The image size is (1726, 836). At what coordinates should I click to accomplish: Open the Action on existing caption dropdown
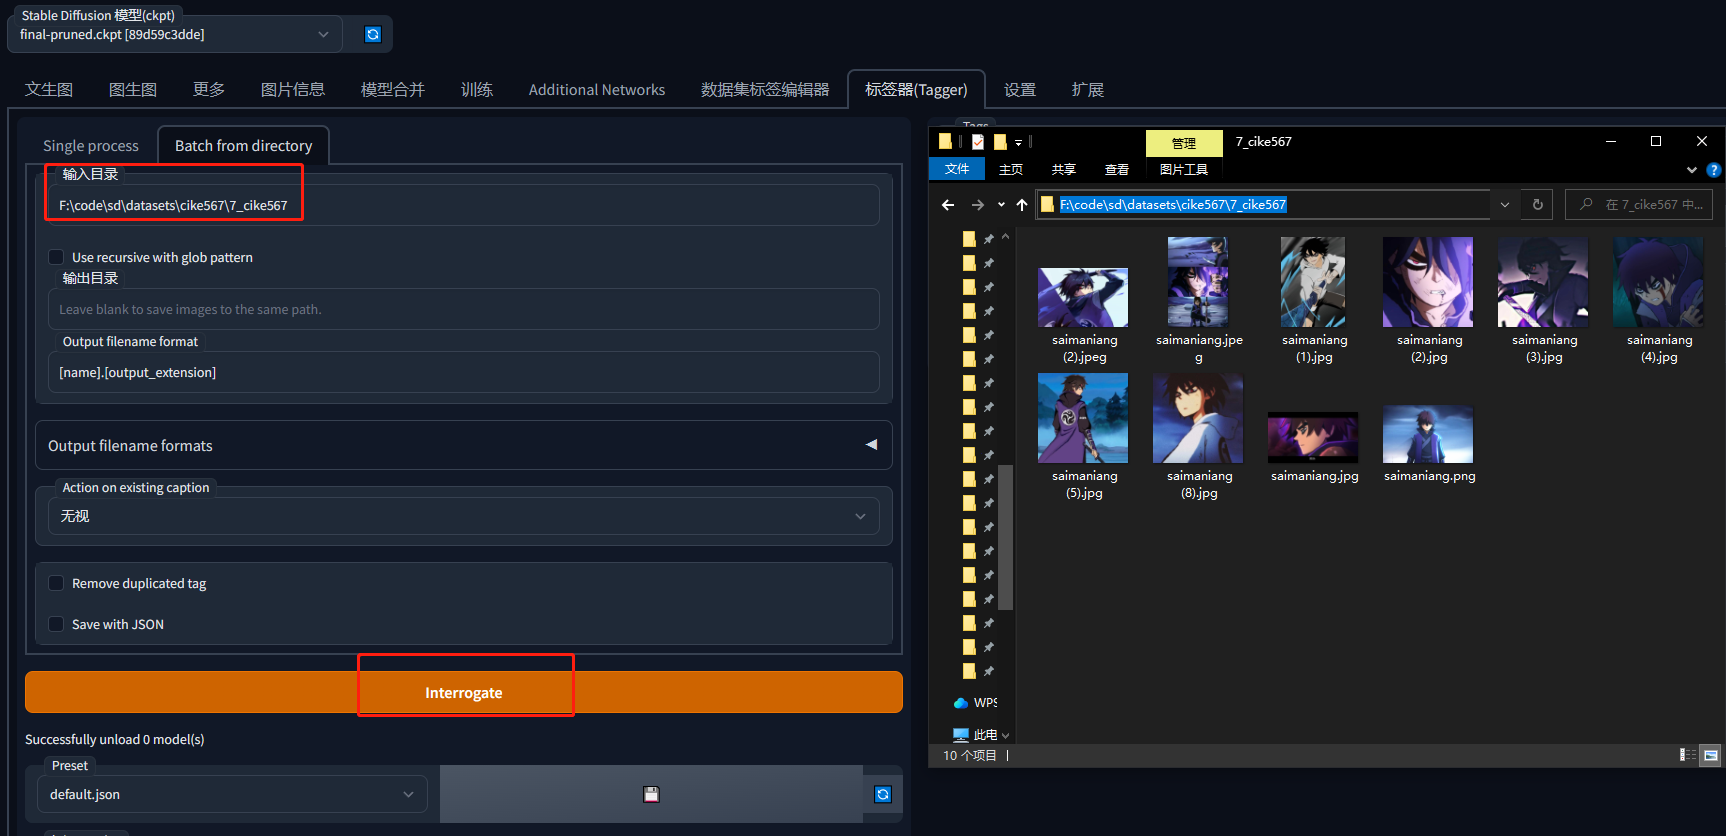tap(464, 516)
